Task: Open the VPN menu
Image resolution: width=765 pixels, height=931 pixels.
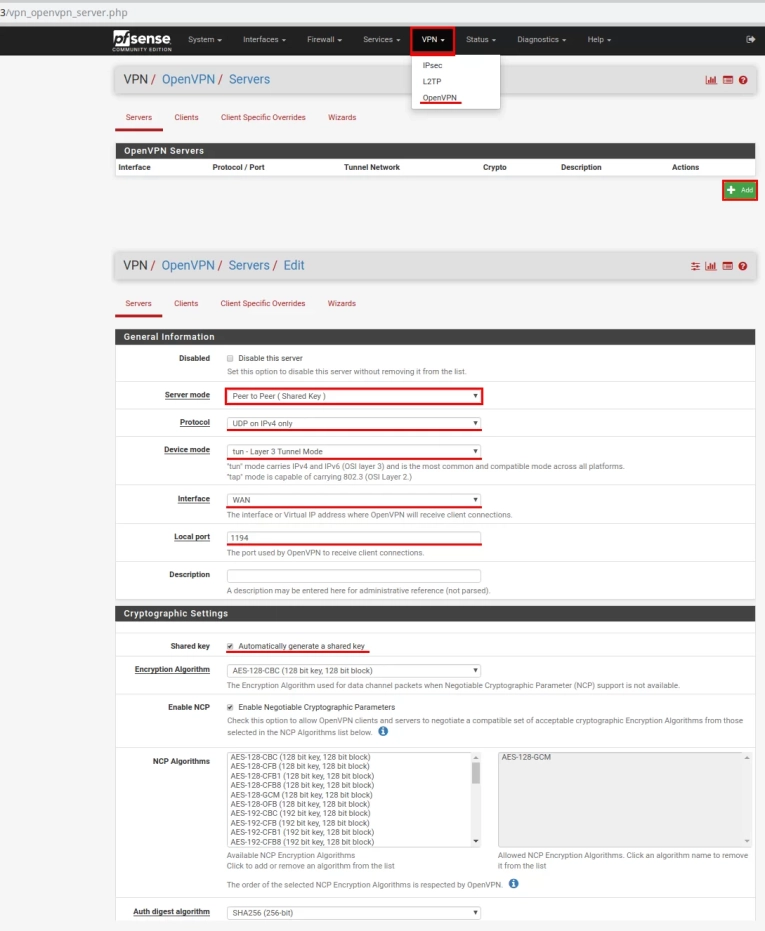Action: tap(433, 40)
